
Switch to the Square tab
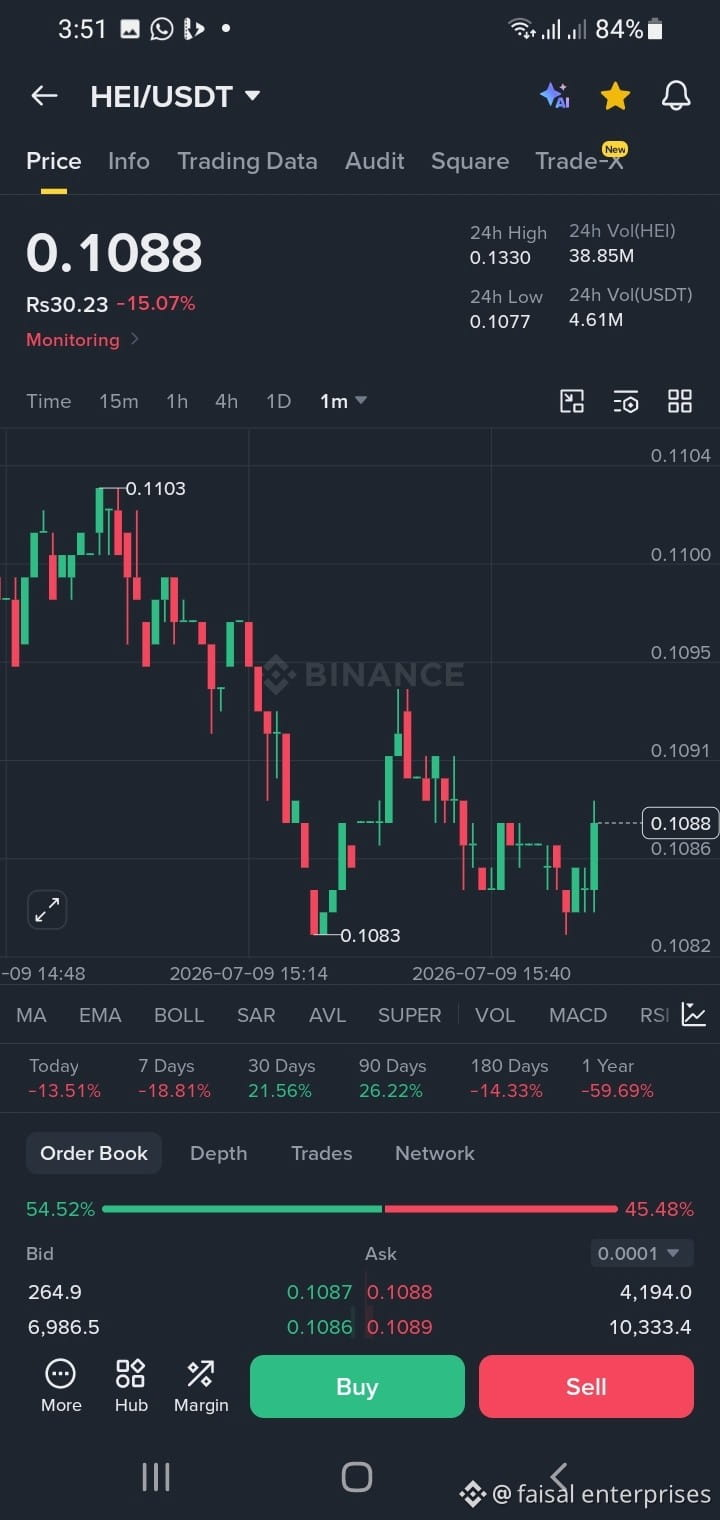pyautogui.click(x=470, y=161)
